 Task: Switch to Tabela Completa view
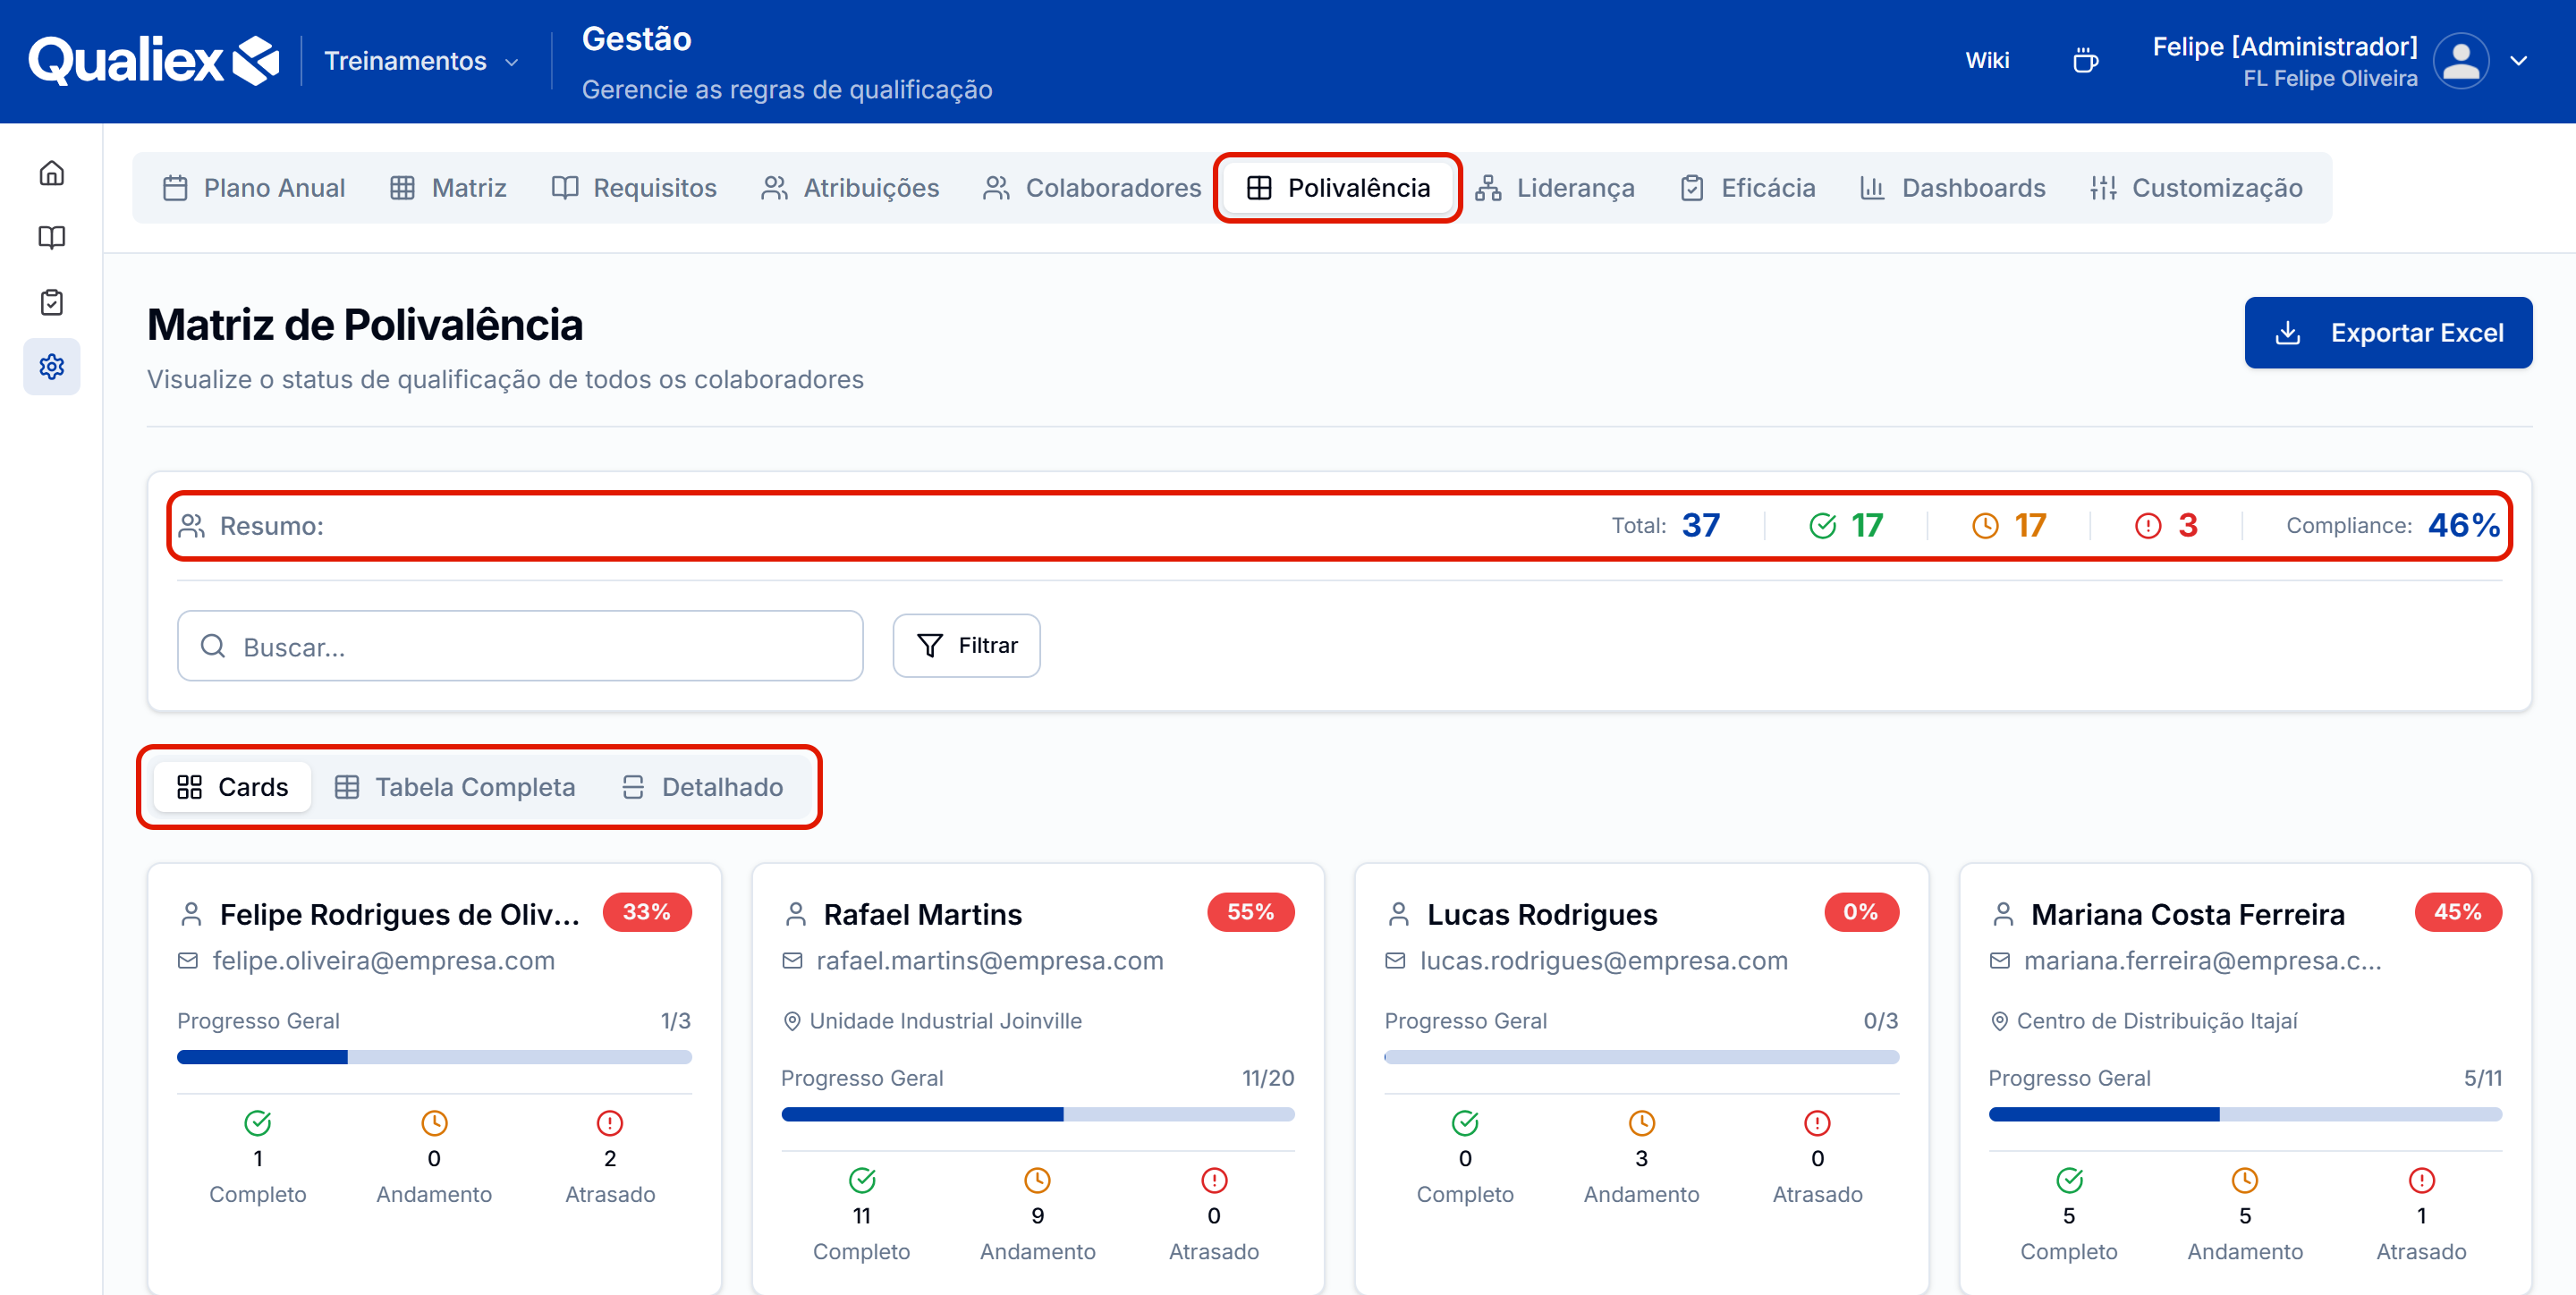coord(455,787)
